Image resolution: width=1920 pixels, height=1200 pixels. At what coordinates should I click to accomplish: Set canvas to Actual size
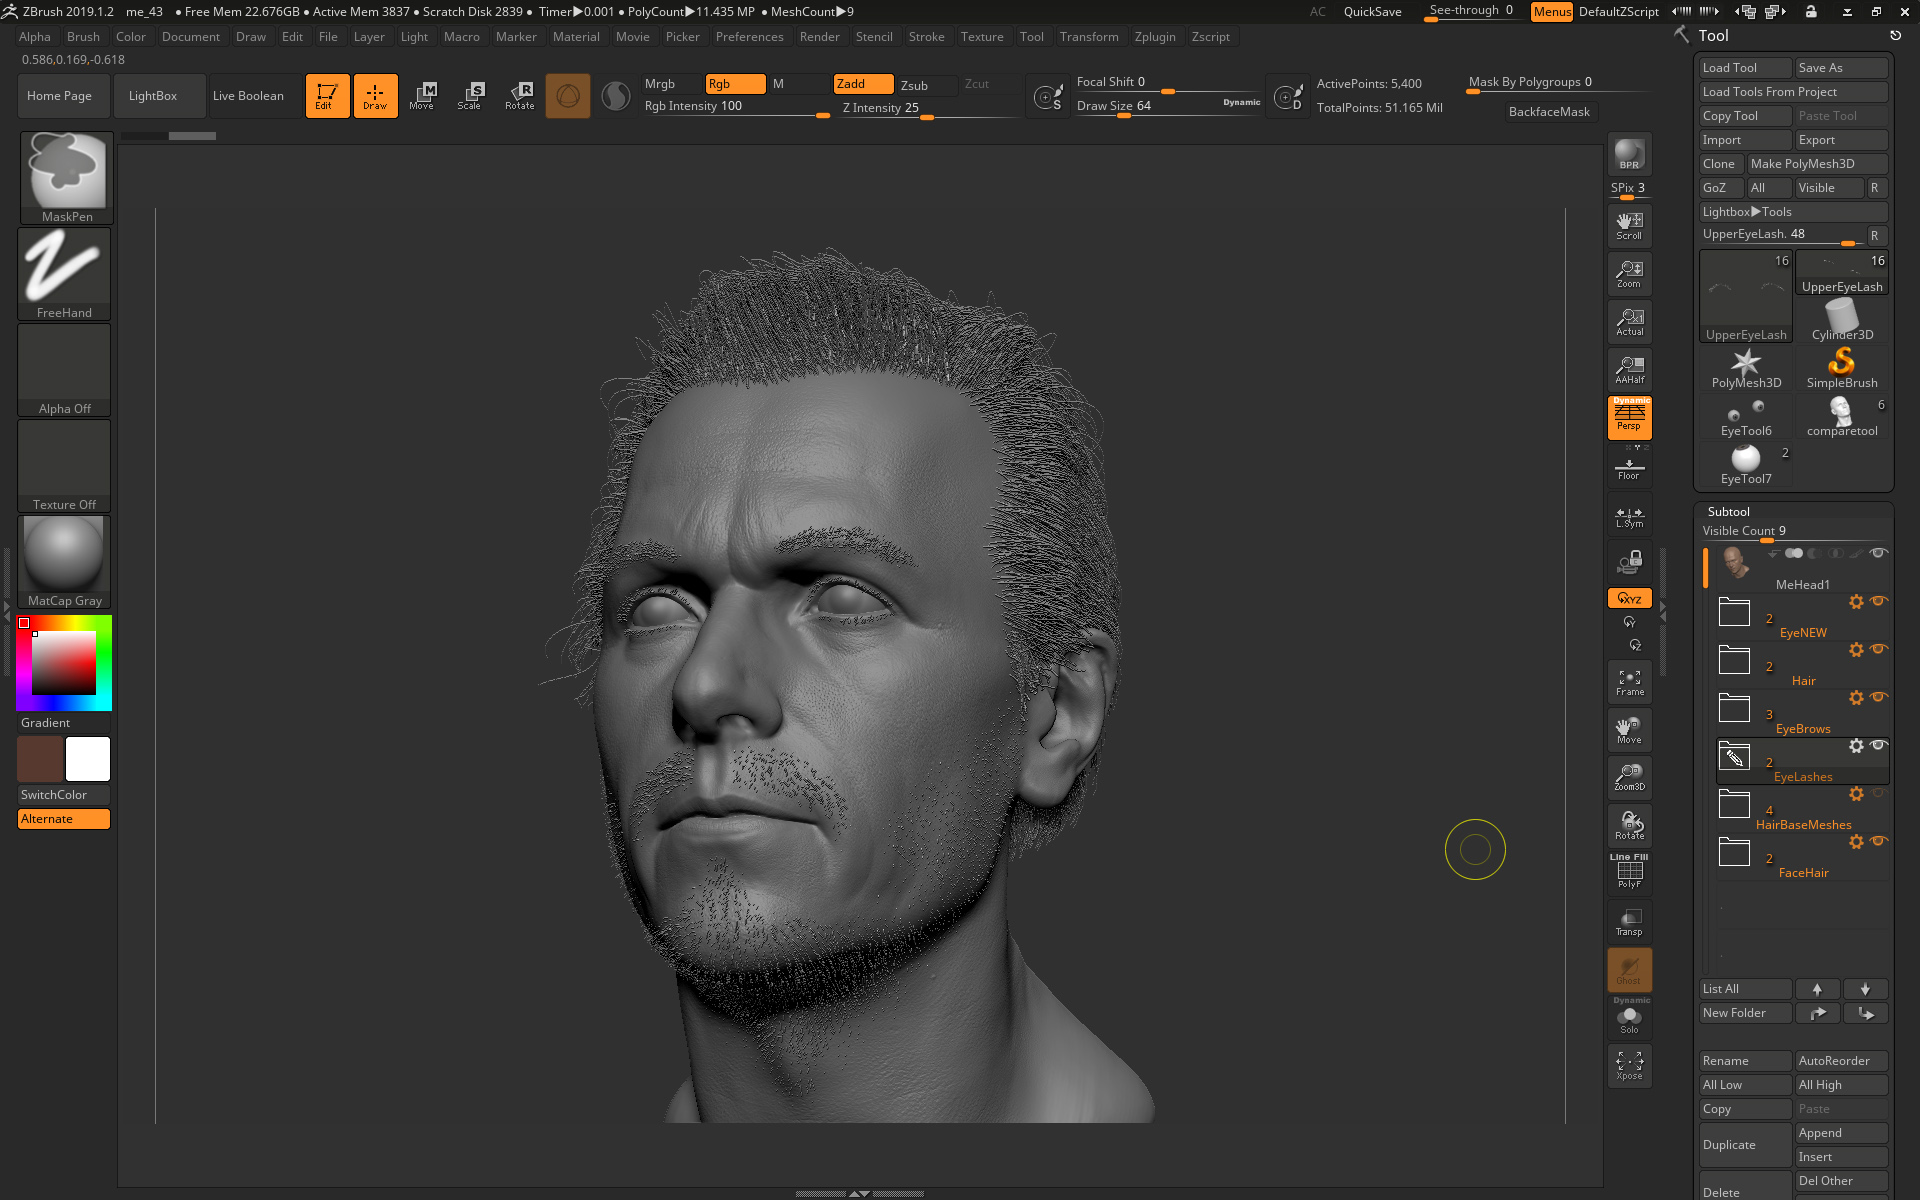click(x=1629, y=322)
